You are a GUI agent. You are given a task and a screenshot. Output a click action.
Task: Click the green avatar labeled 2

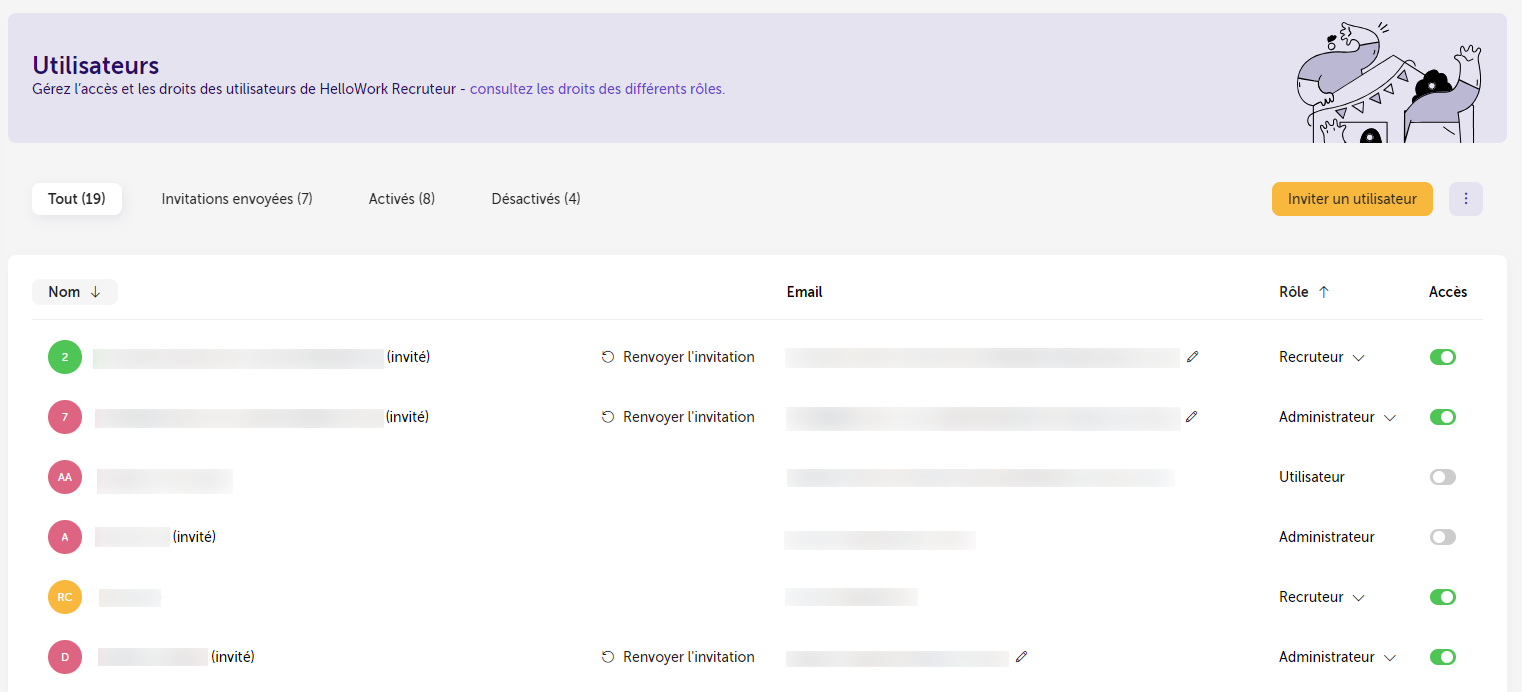[65, 357]
